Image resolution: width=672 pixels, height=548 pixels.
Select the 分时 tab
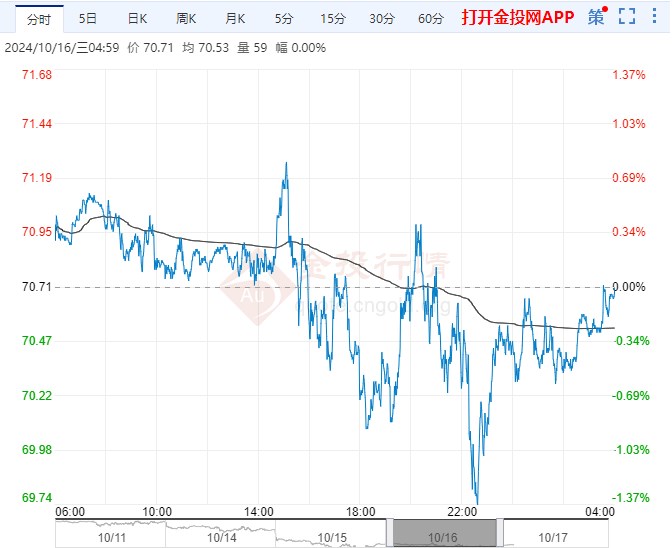(x=39, y=18)
